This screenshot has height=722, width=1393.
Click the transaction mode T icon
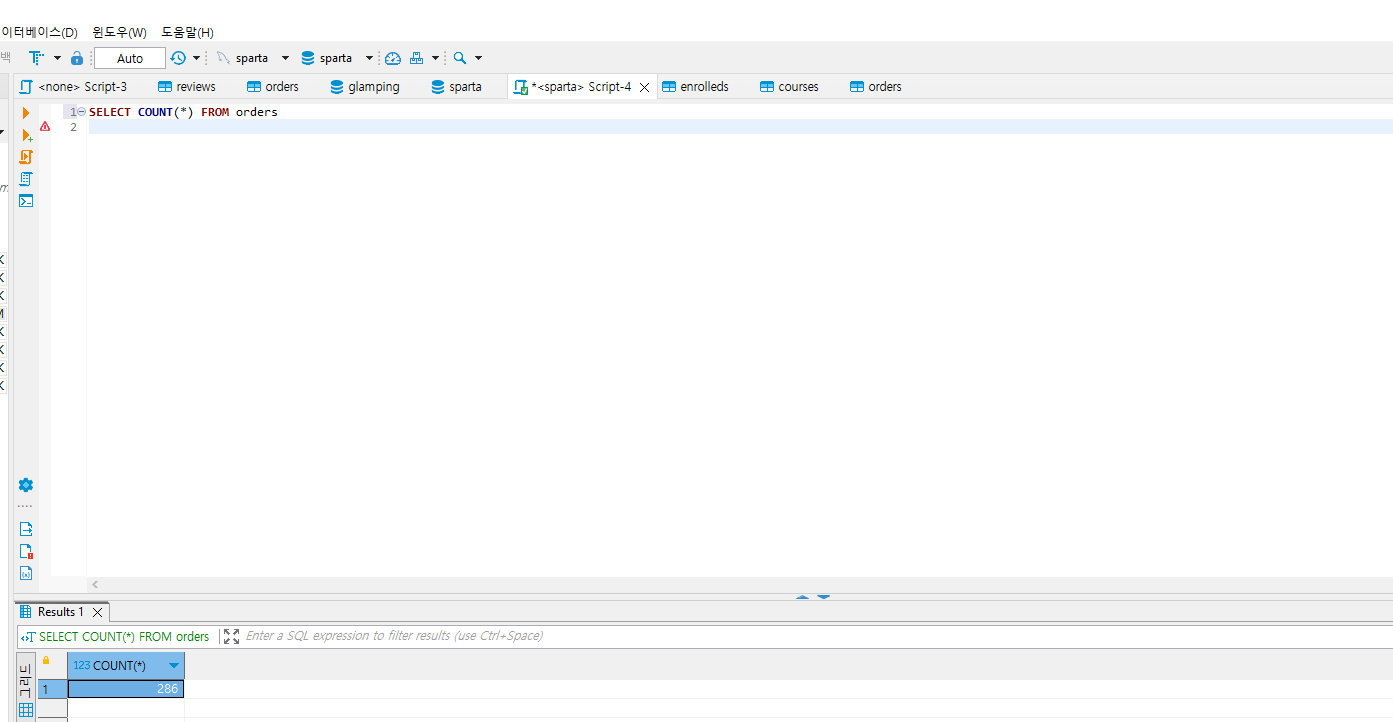(x=36, y=58)
